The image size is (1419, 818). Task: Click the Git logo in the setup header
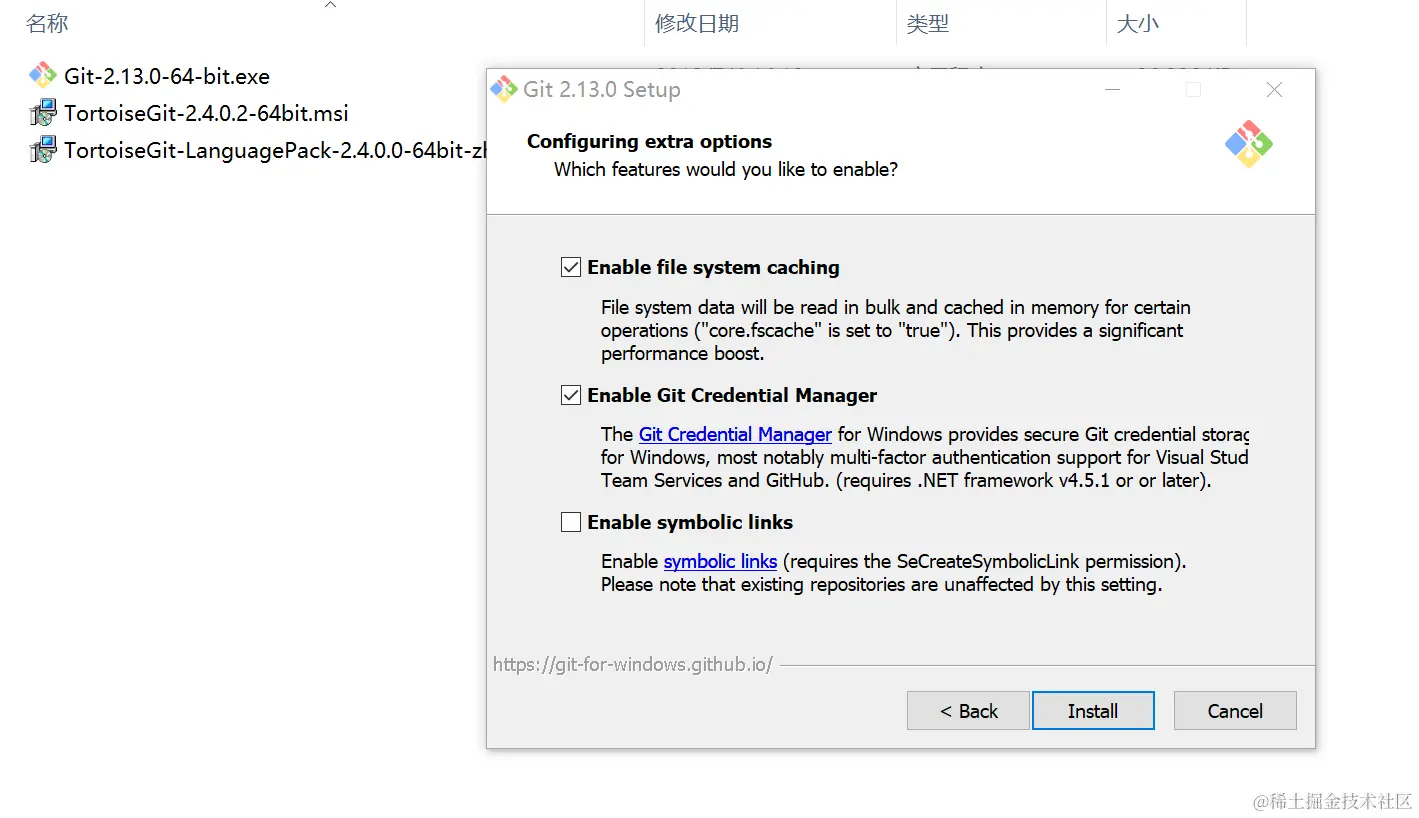tap(1248, 144)
